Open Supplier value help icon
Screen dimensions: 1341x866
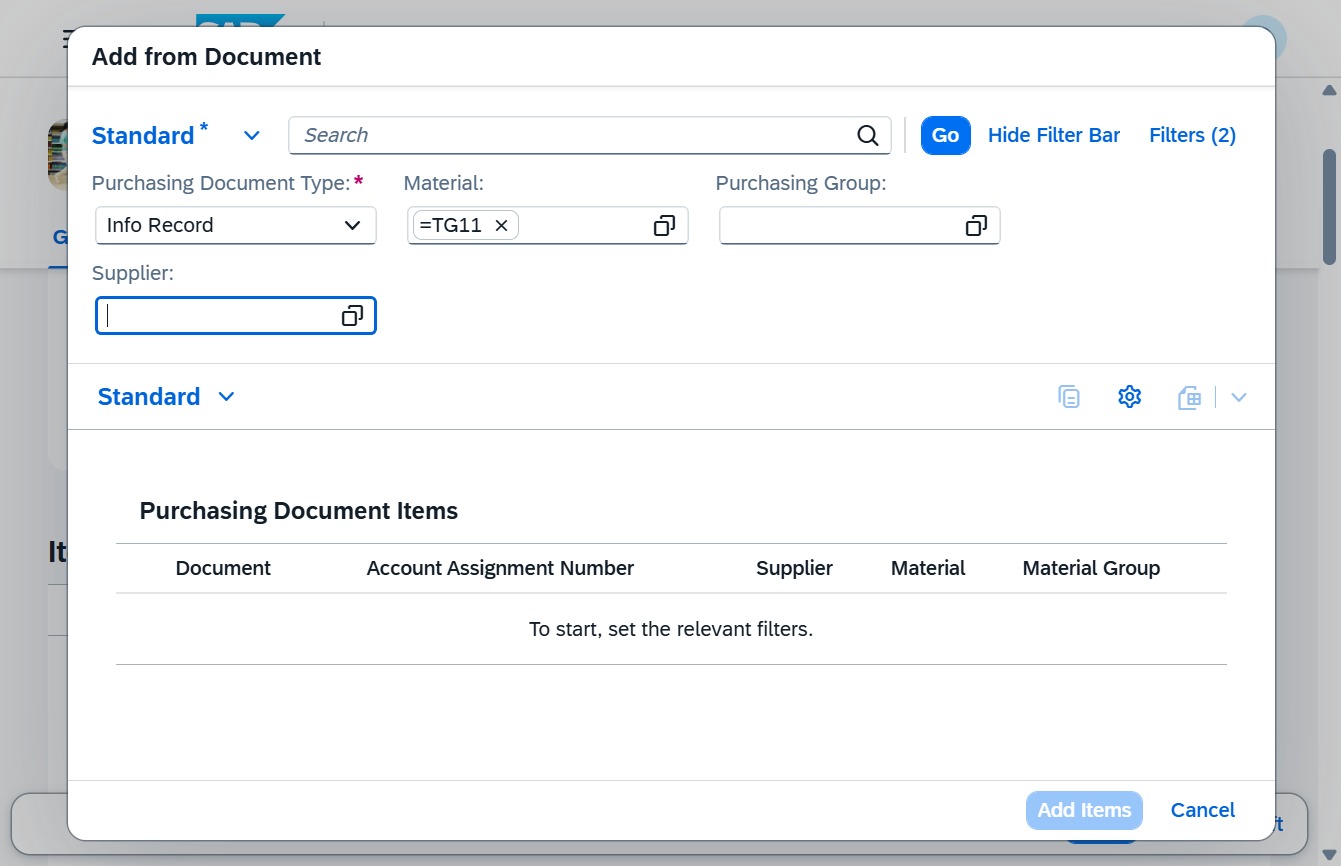pos(352,316)
